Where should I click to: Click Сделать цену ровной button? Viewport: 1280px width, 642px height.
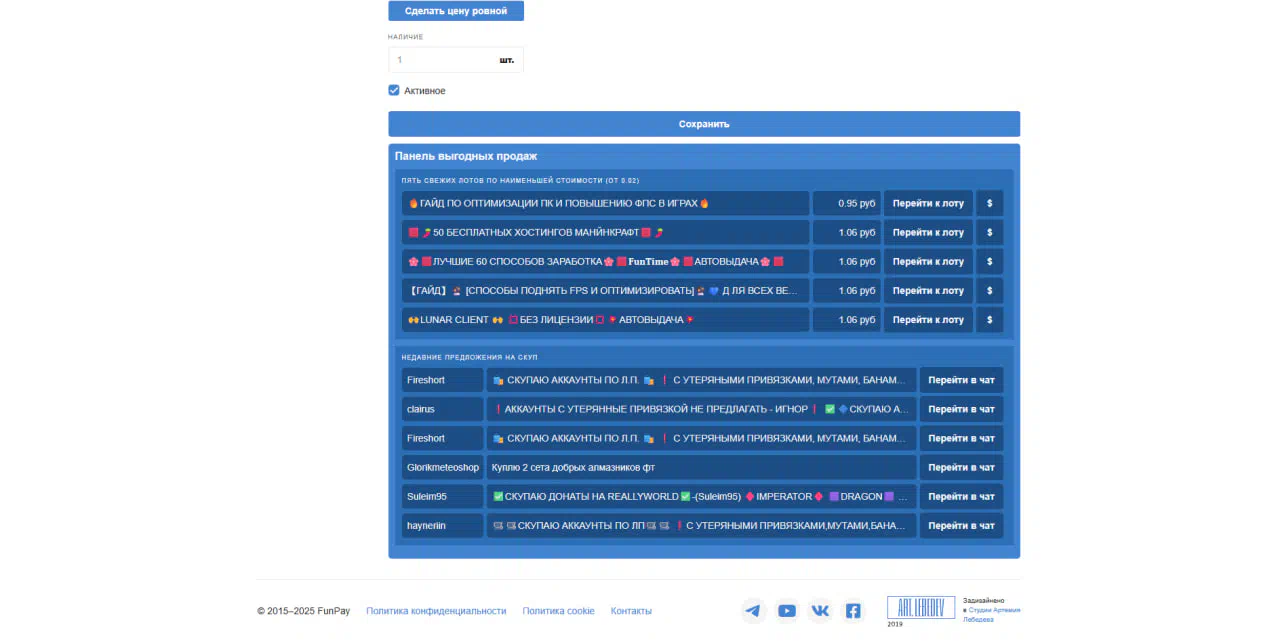pyautogui.click(x=456, y=11)
